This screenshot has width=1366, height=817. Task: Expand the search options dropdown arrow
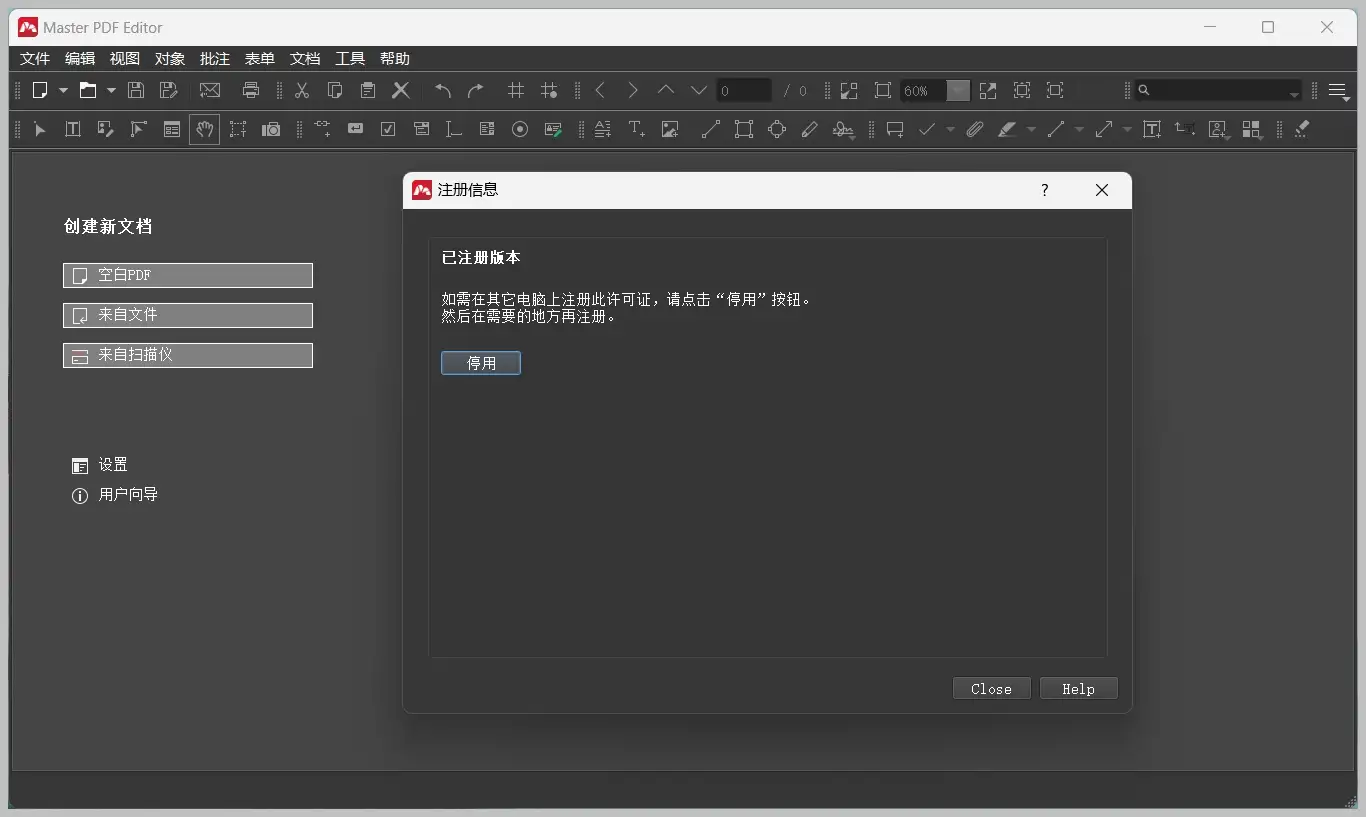pyautogui.click(x=1294, y=91)
